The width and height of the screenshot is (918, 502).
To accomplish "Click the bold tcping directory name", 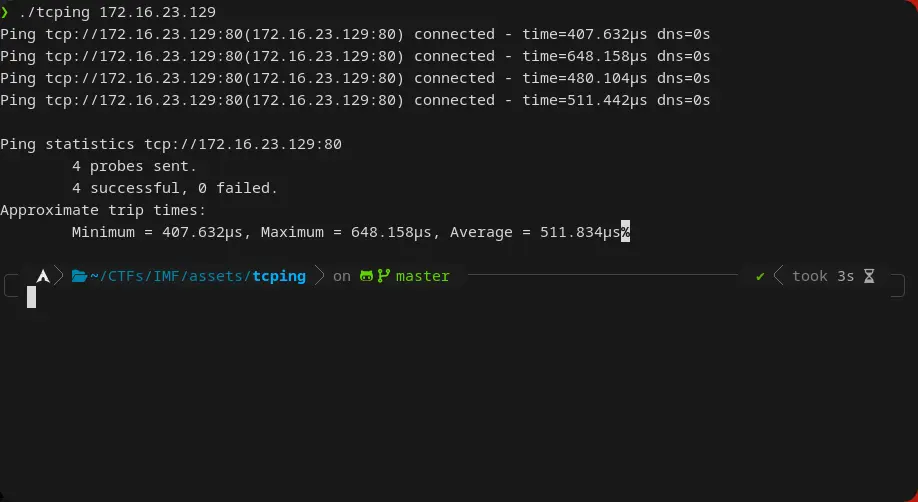I will pyautogui.click(x=279, y=276).
